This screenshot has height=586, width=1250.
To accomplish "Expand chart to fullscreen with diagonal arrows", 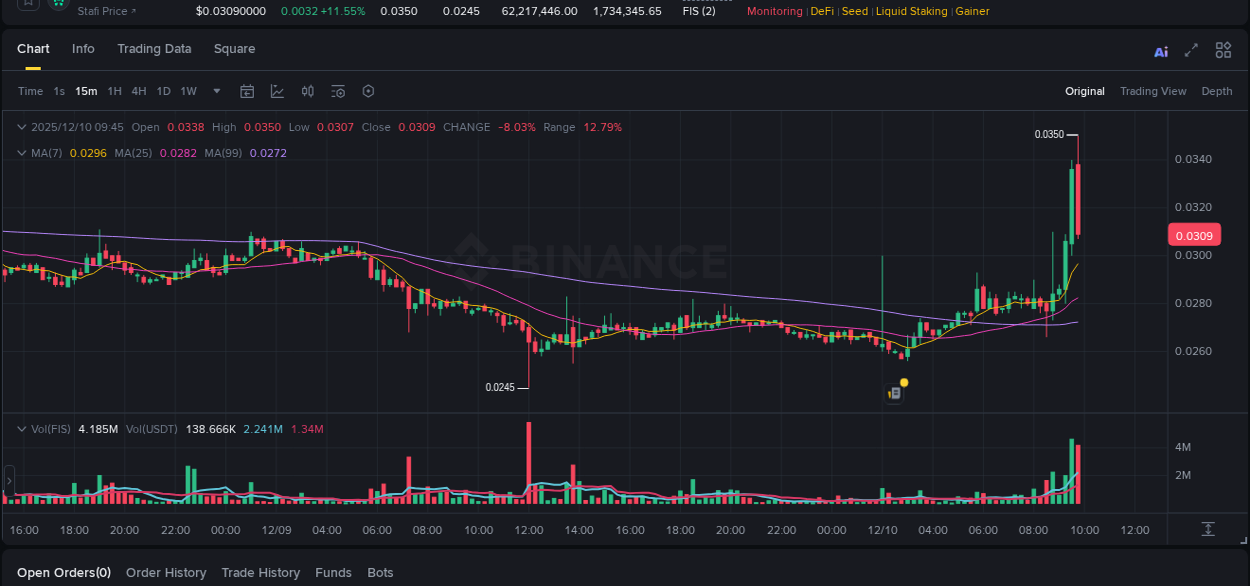I will point(1191,50).
